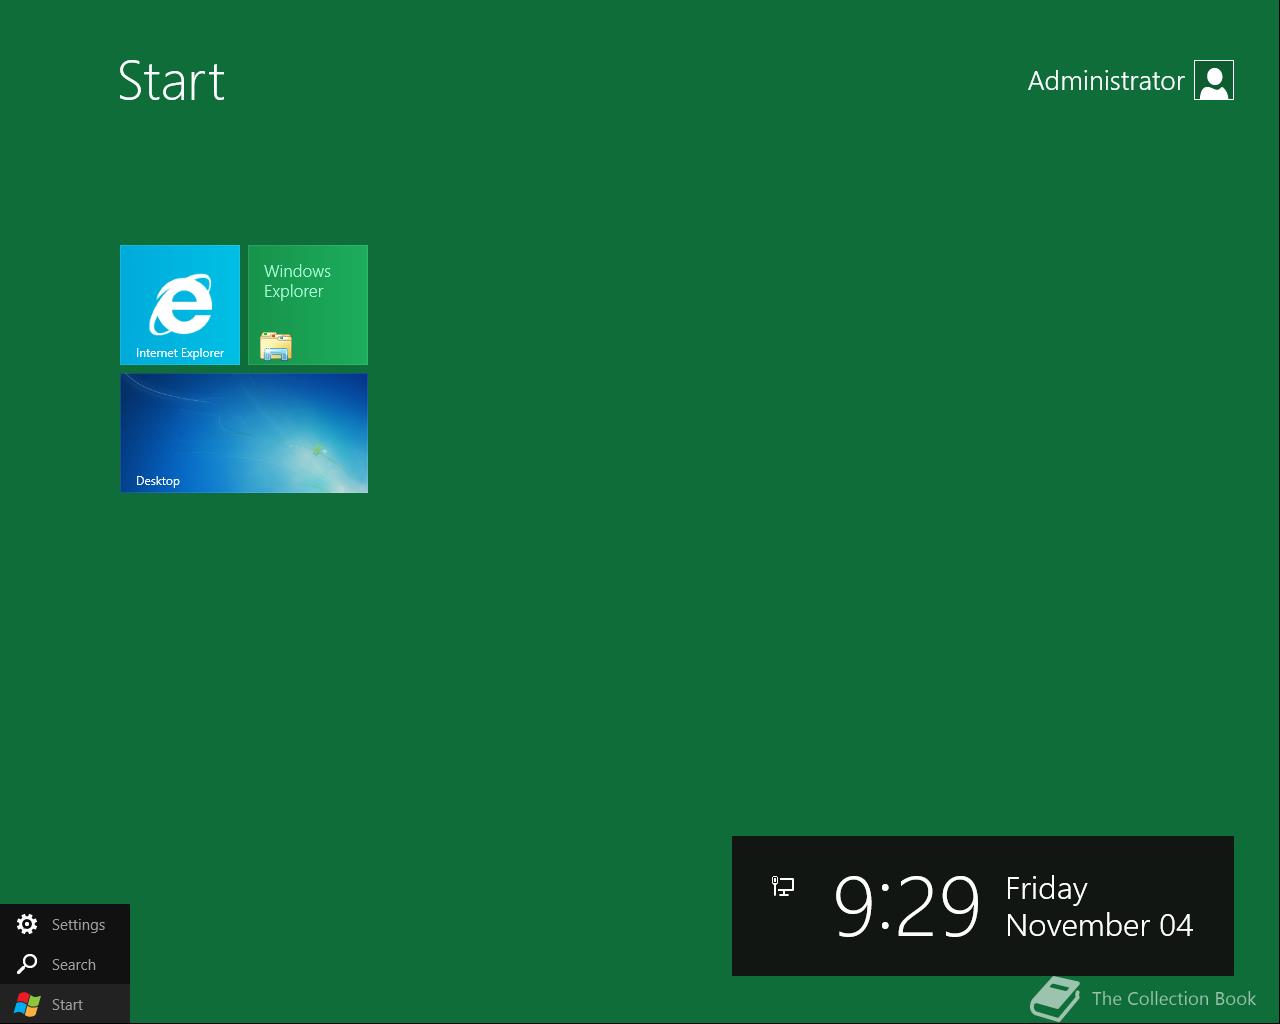Click the network status icon beside the clock
The width and height of the screenshot is (1280, 1024).
pos(783,886)
